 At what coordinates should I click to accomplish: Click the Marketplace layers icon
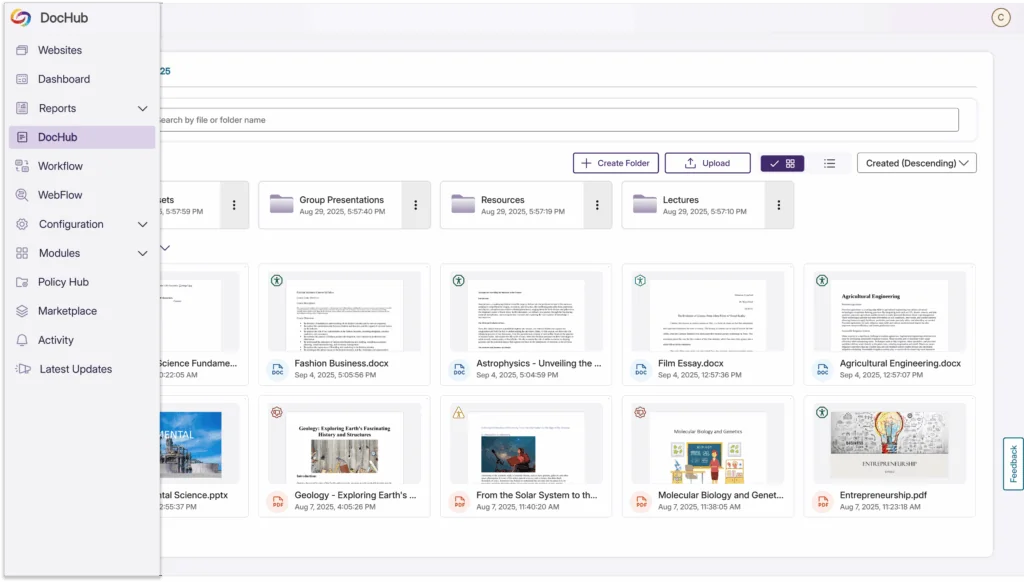coord(22,311)
